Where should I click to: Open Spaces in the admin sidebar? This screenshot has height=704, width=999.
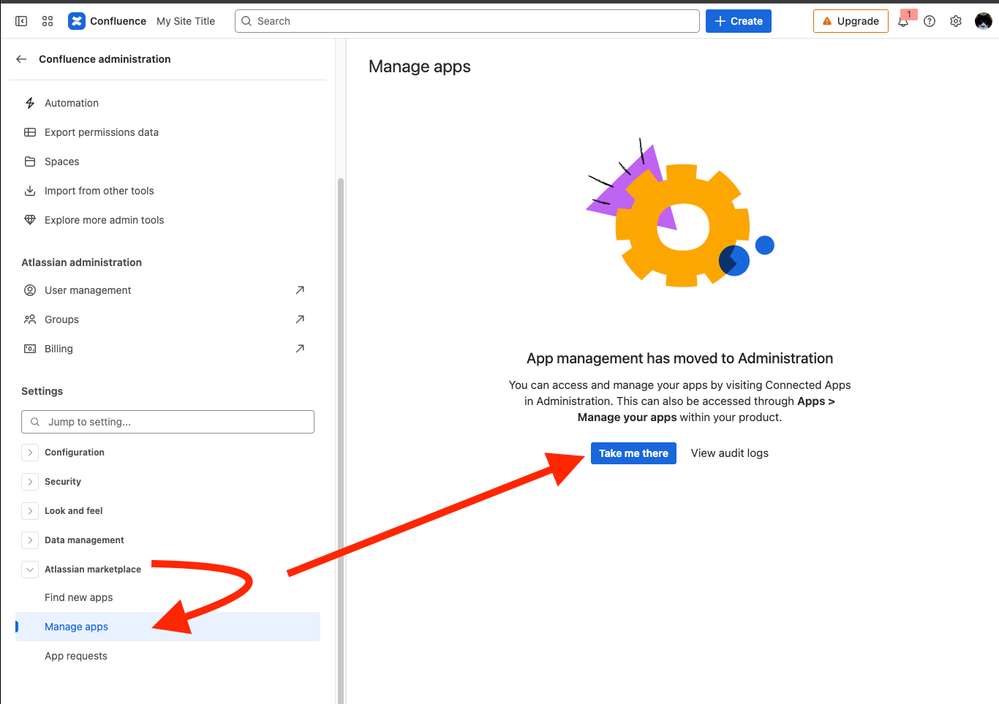tap(62, 162)
